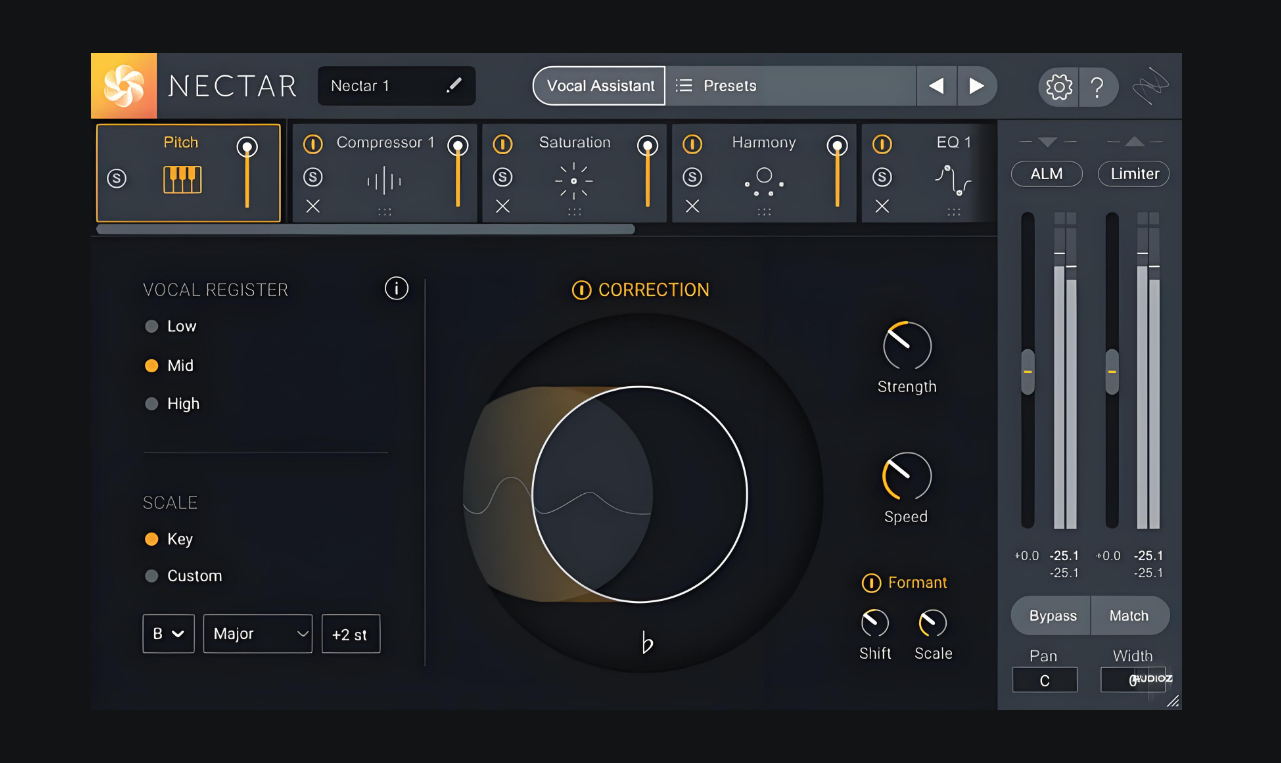Toggle Formant power button
Viewport: 1281px width, 763px height.
click(871, 583)
